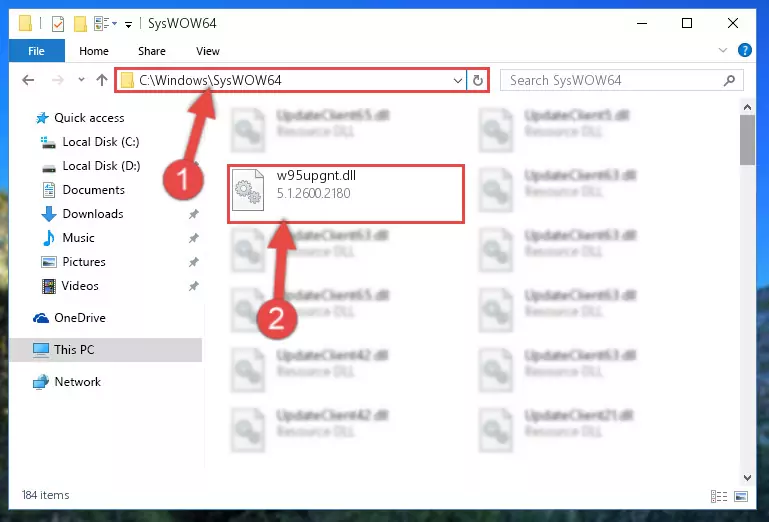769x522 pixels.
Task: Click the search magnifier icon
Action: coord(729,80)
